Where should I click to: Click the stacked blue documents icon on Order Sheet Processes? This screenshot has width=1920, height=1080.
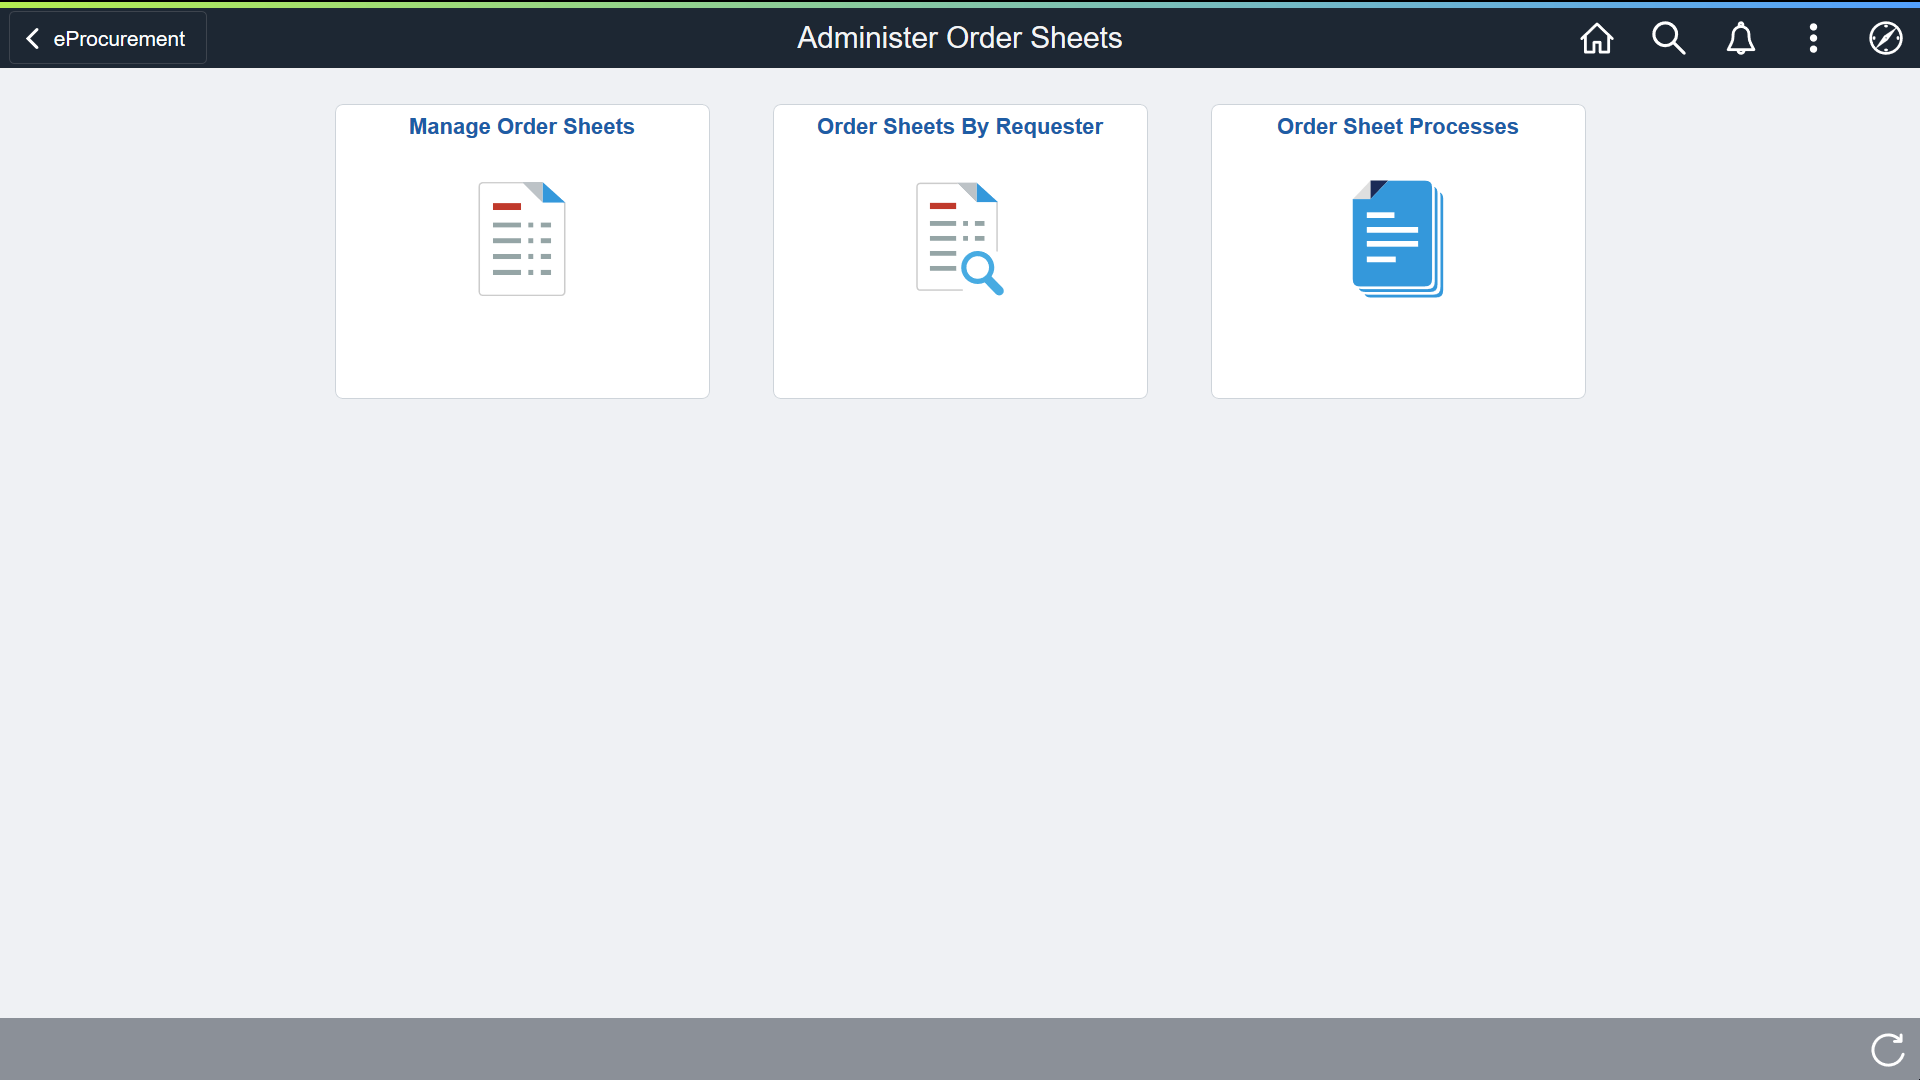click(x=1397, y=238)
